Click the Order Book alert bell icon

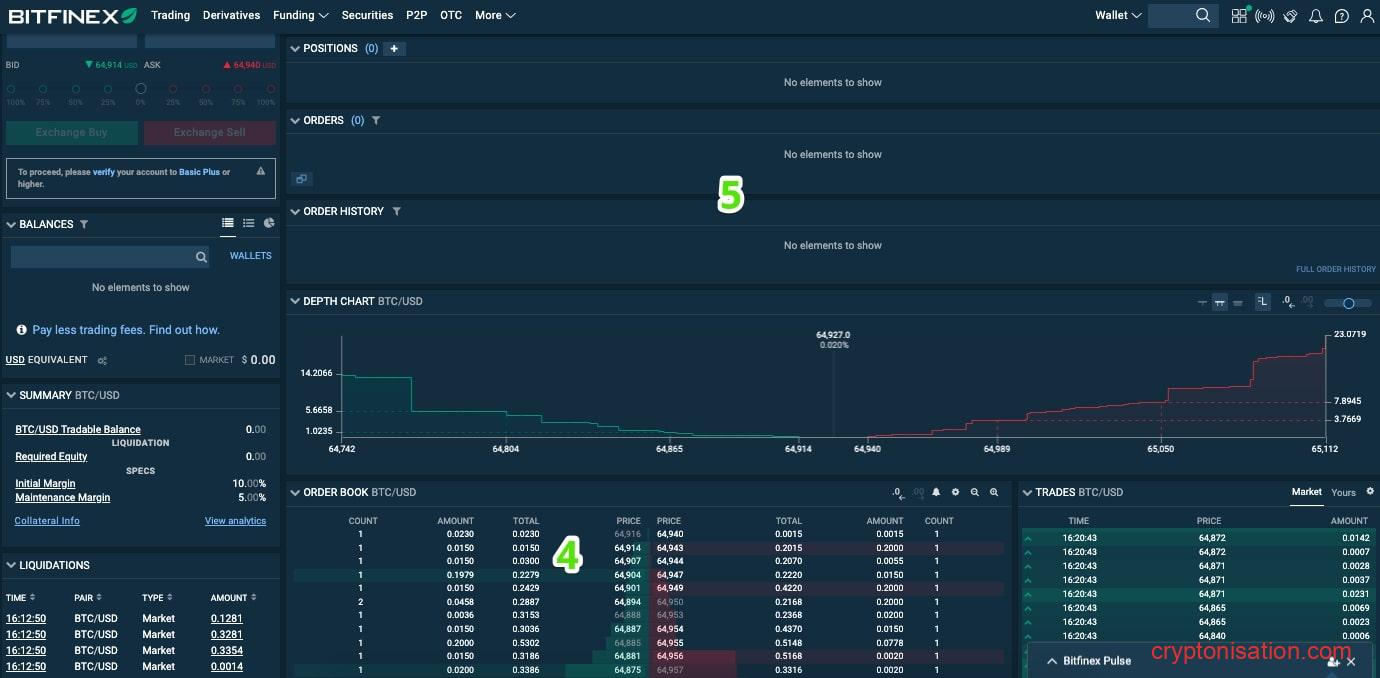tap(936, 492)
